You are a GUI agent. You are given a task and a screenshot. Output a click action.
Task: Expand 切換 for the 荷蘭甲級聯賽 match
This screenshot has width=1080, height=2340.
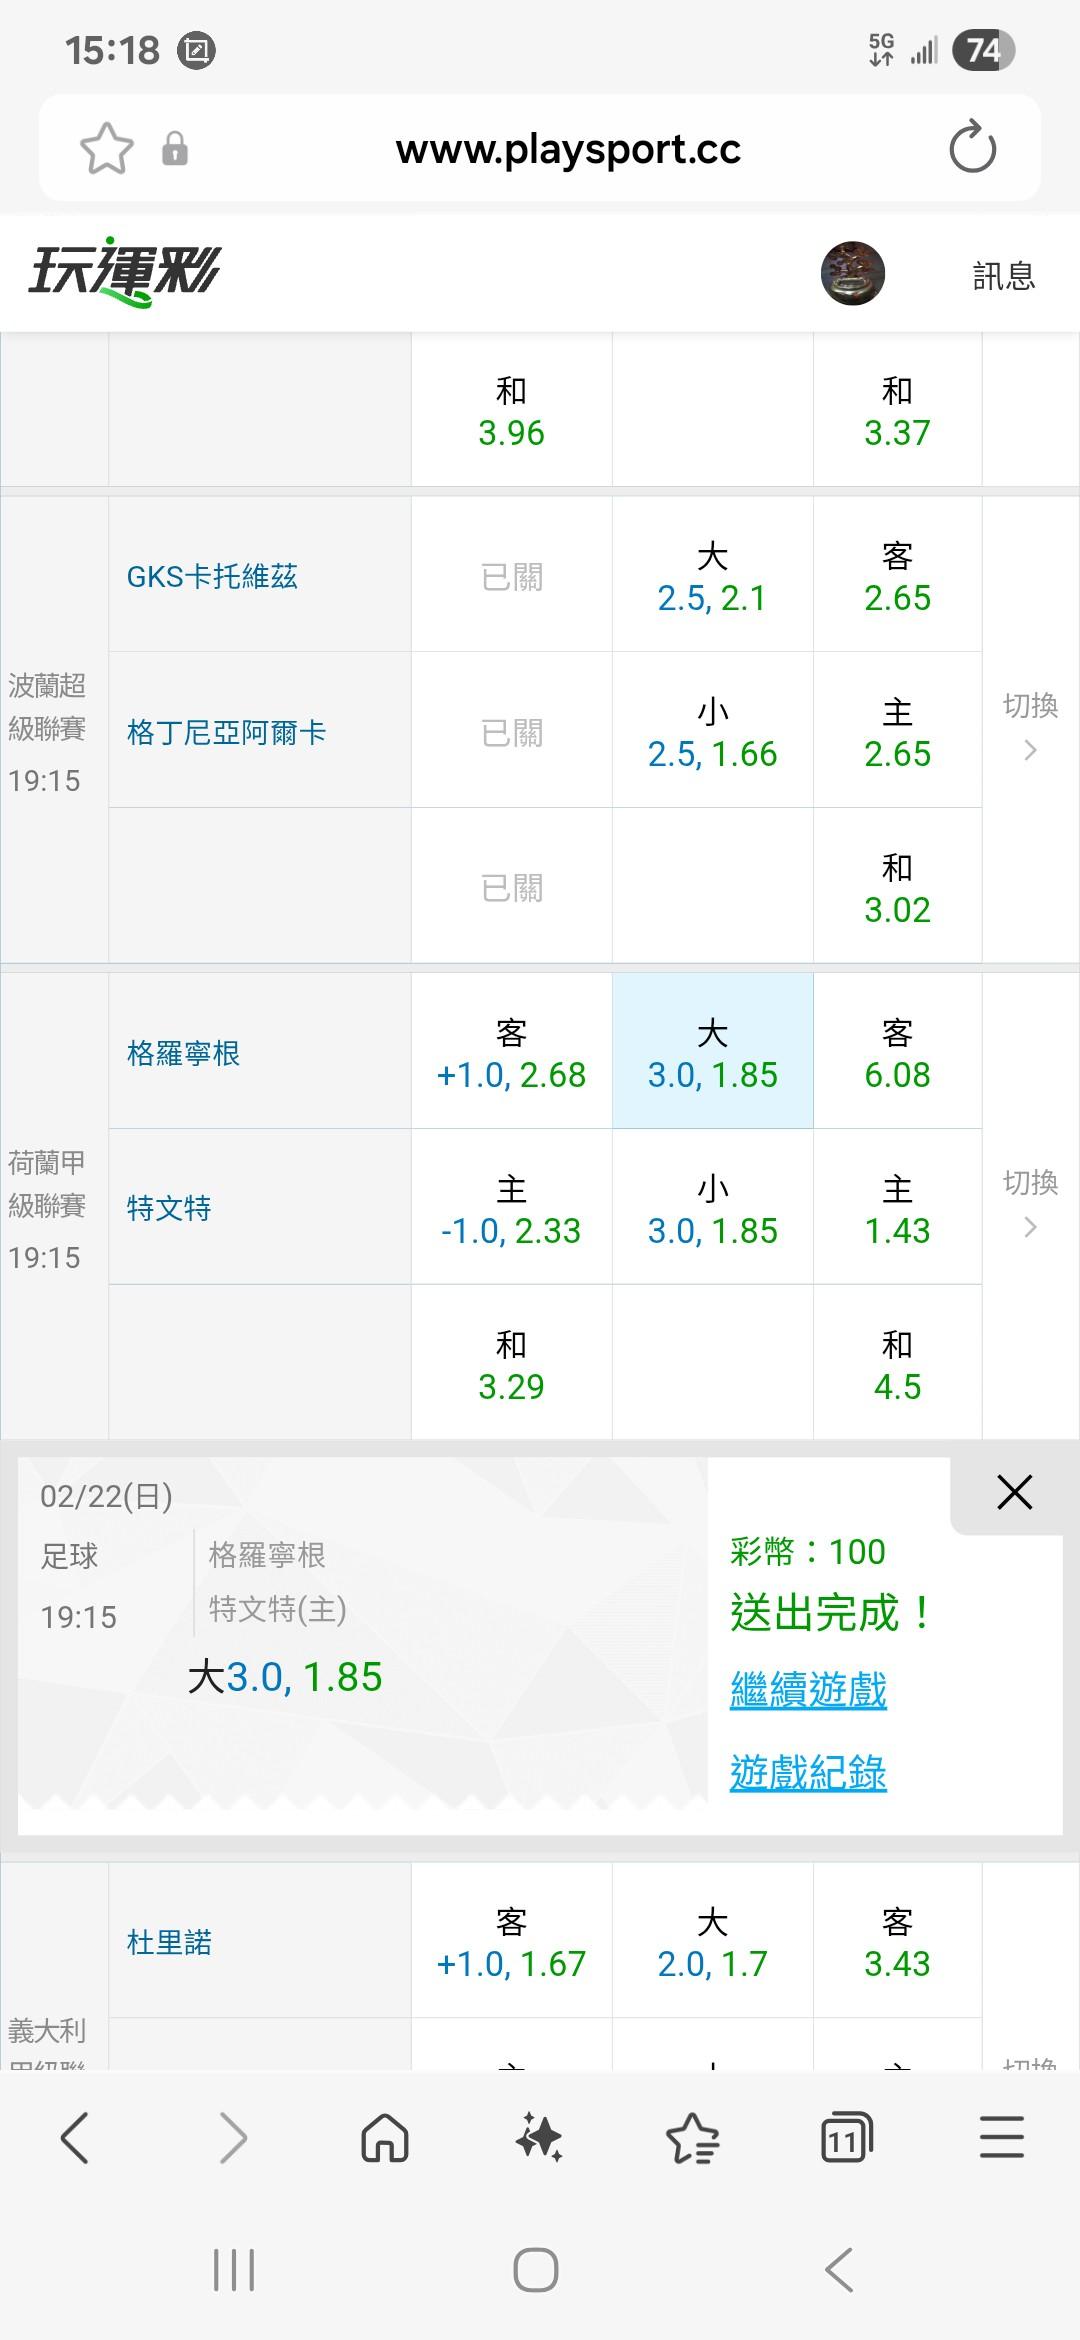(1030, 1205)
